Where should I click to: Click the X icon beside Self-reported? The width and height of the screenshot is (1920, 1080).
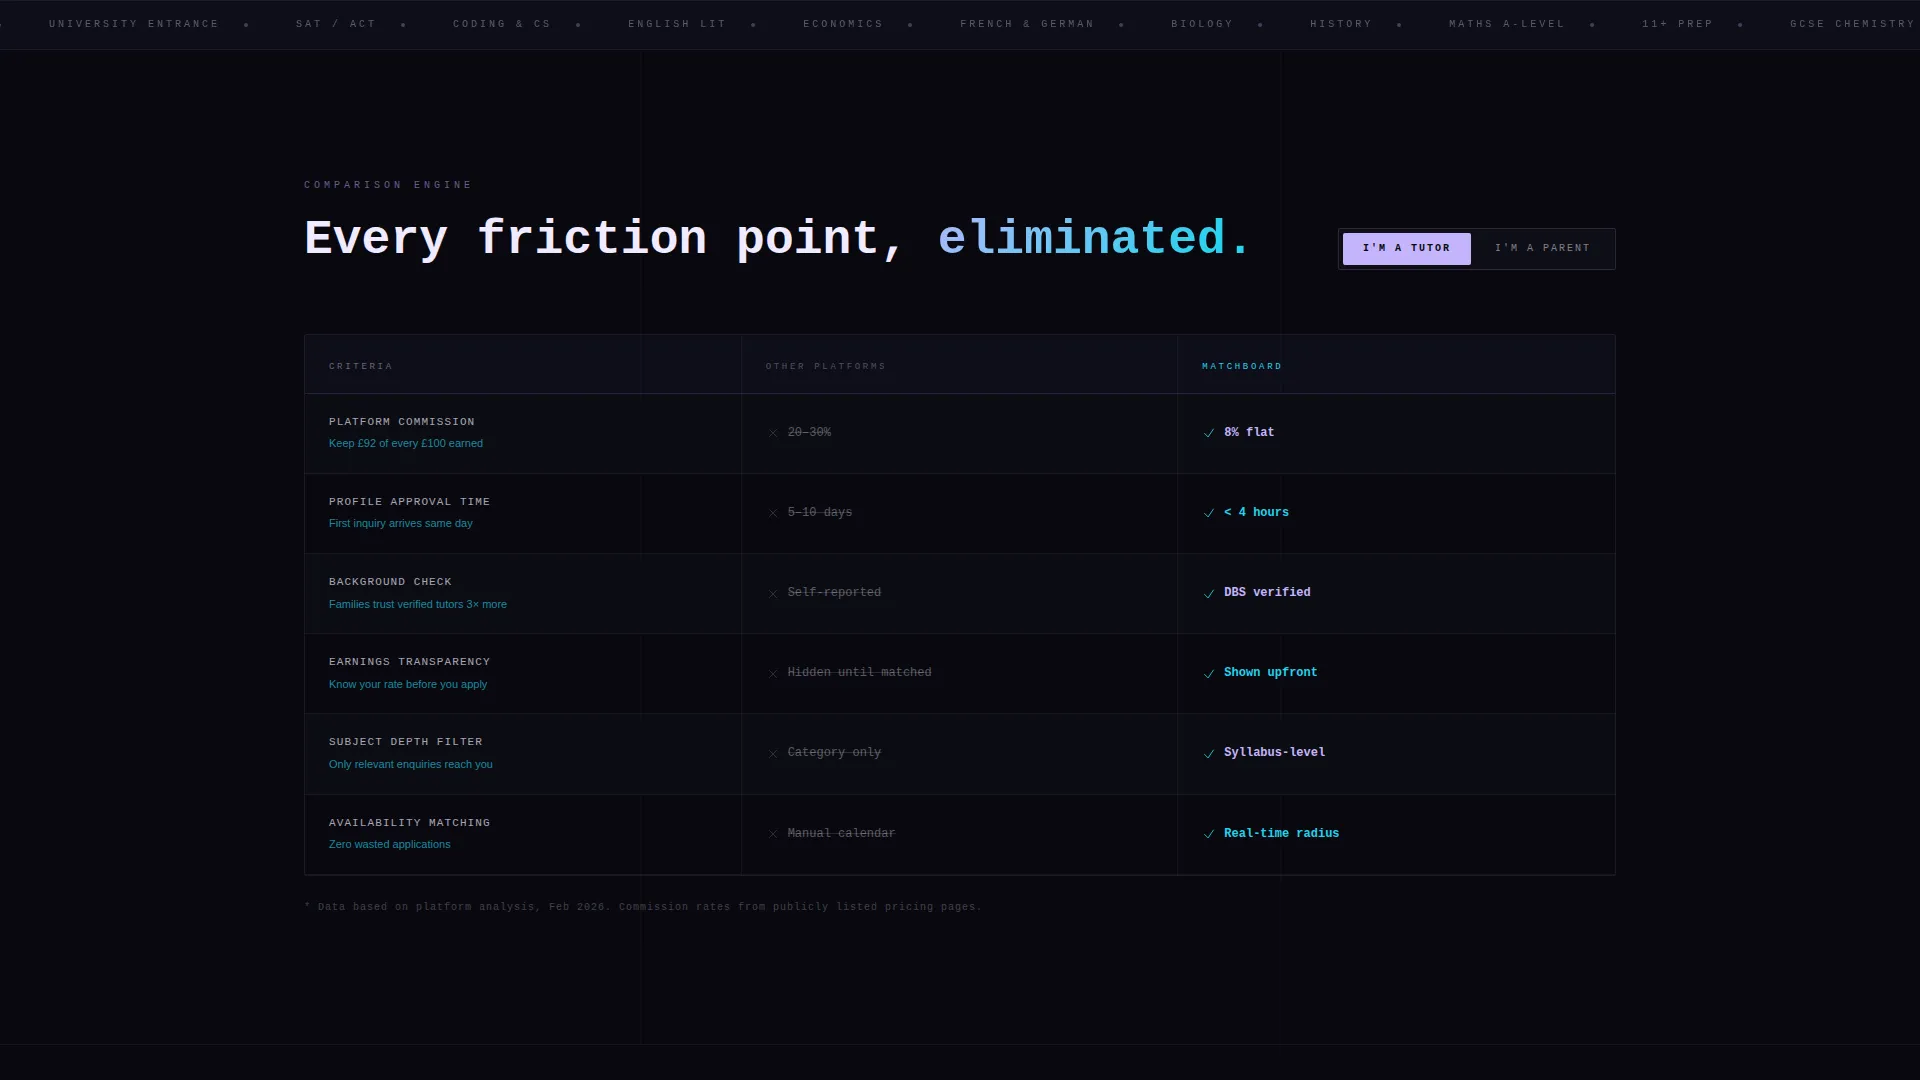(773, 594)
